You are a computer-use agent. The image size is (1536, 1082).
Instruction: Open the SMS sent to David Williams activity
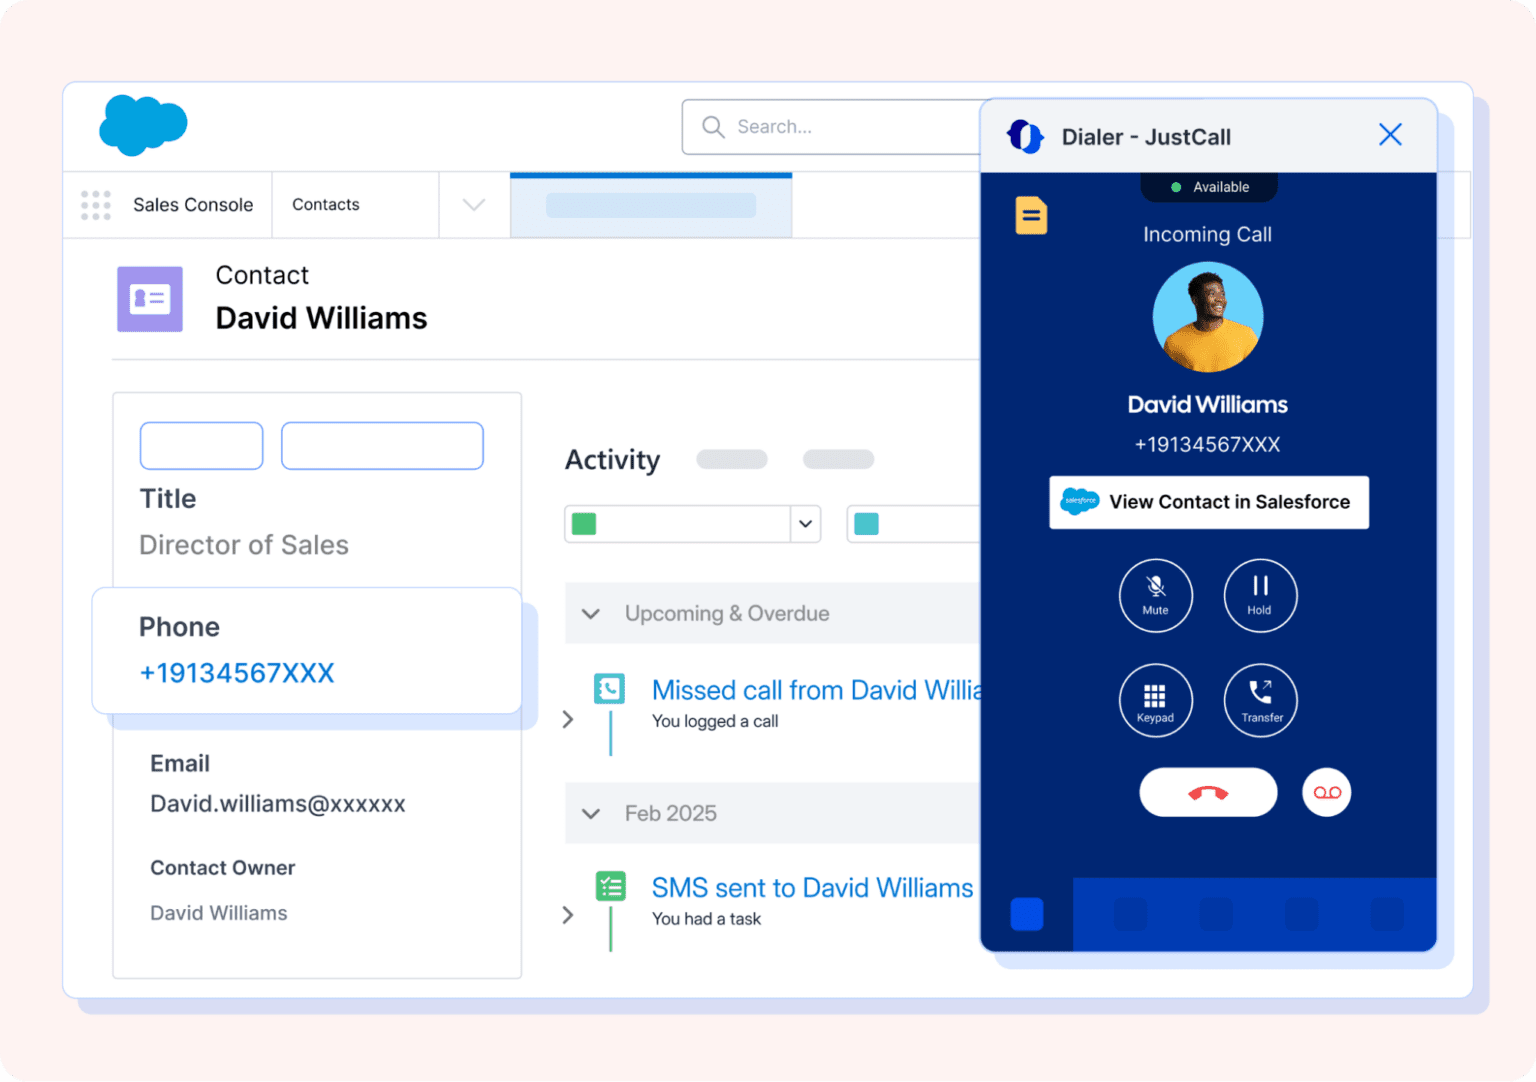click(811, 887)
